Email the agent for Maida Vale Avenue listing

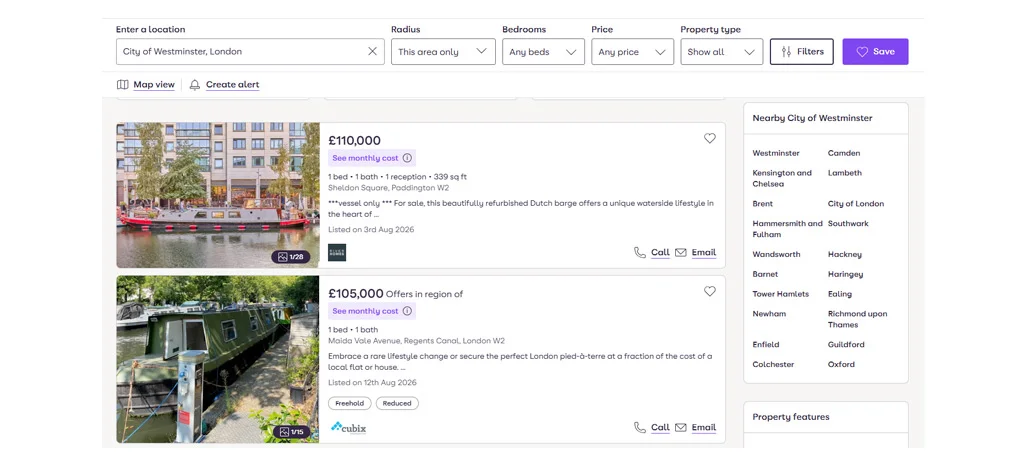click(696, 427)
